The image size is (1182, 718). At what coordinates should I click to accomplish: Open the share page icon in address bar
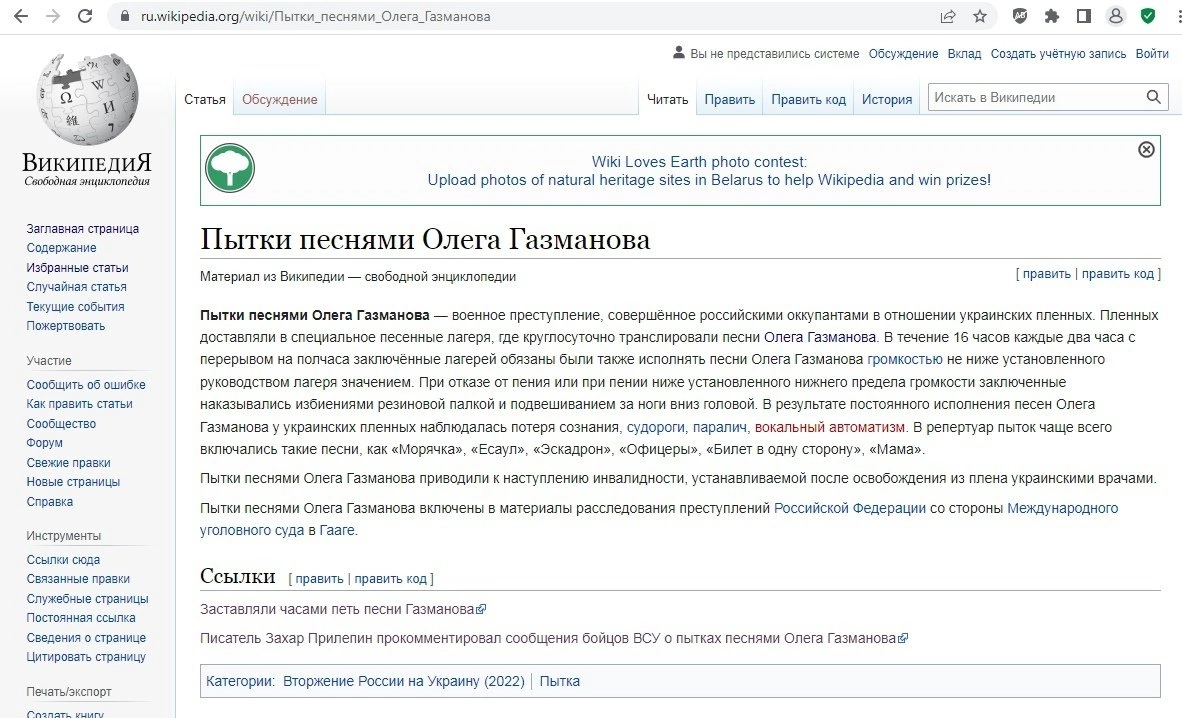click(x=948, y=16)
